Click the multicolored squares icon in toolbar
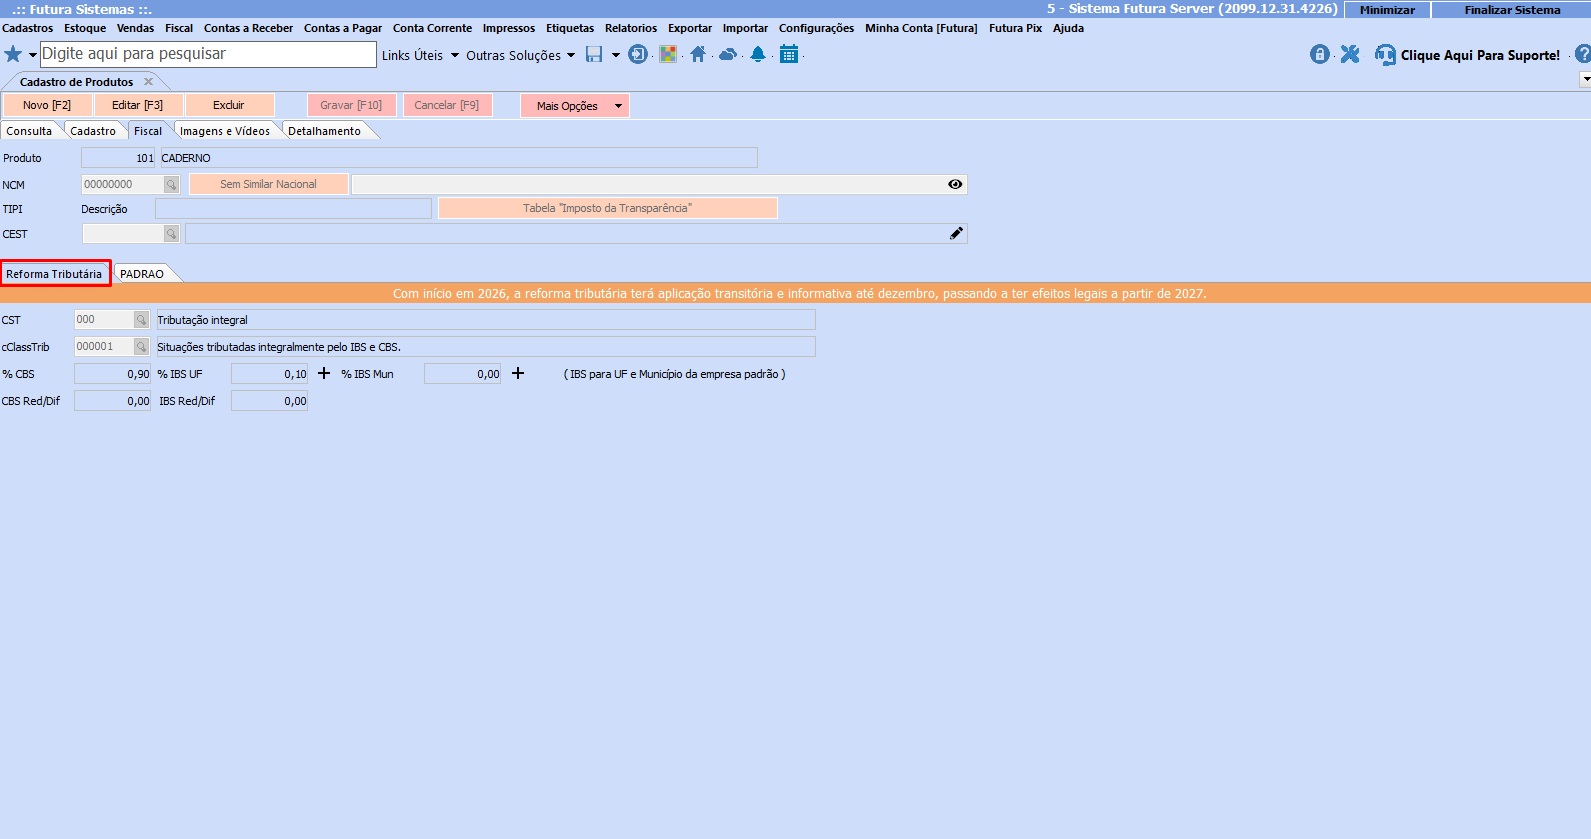The image size is (1591, 839). pos(668,55)
